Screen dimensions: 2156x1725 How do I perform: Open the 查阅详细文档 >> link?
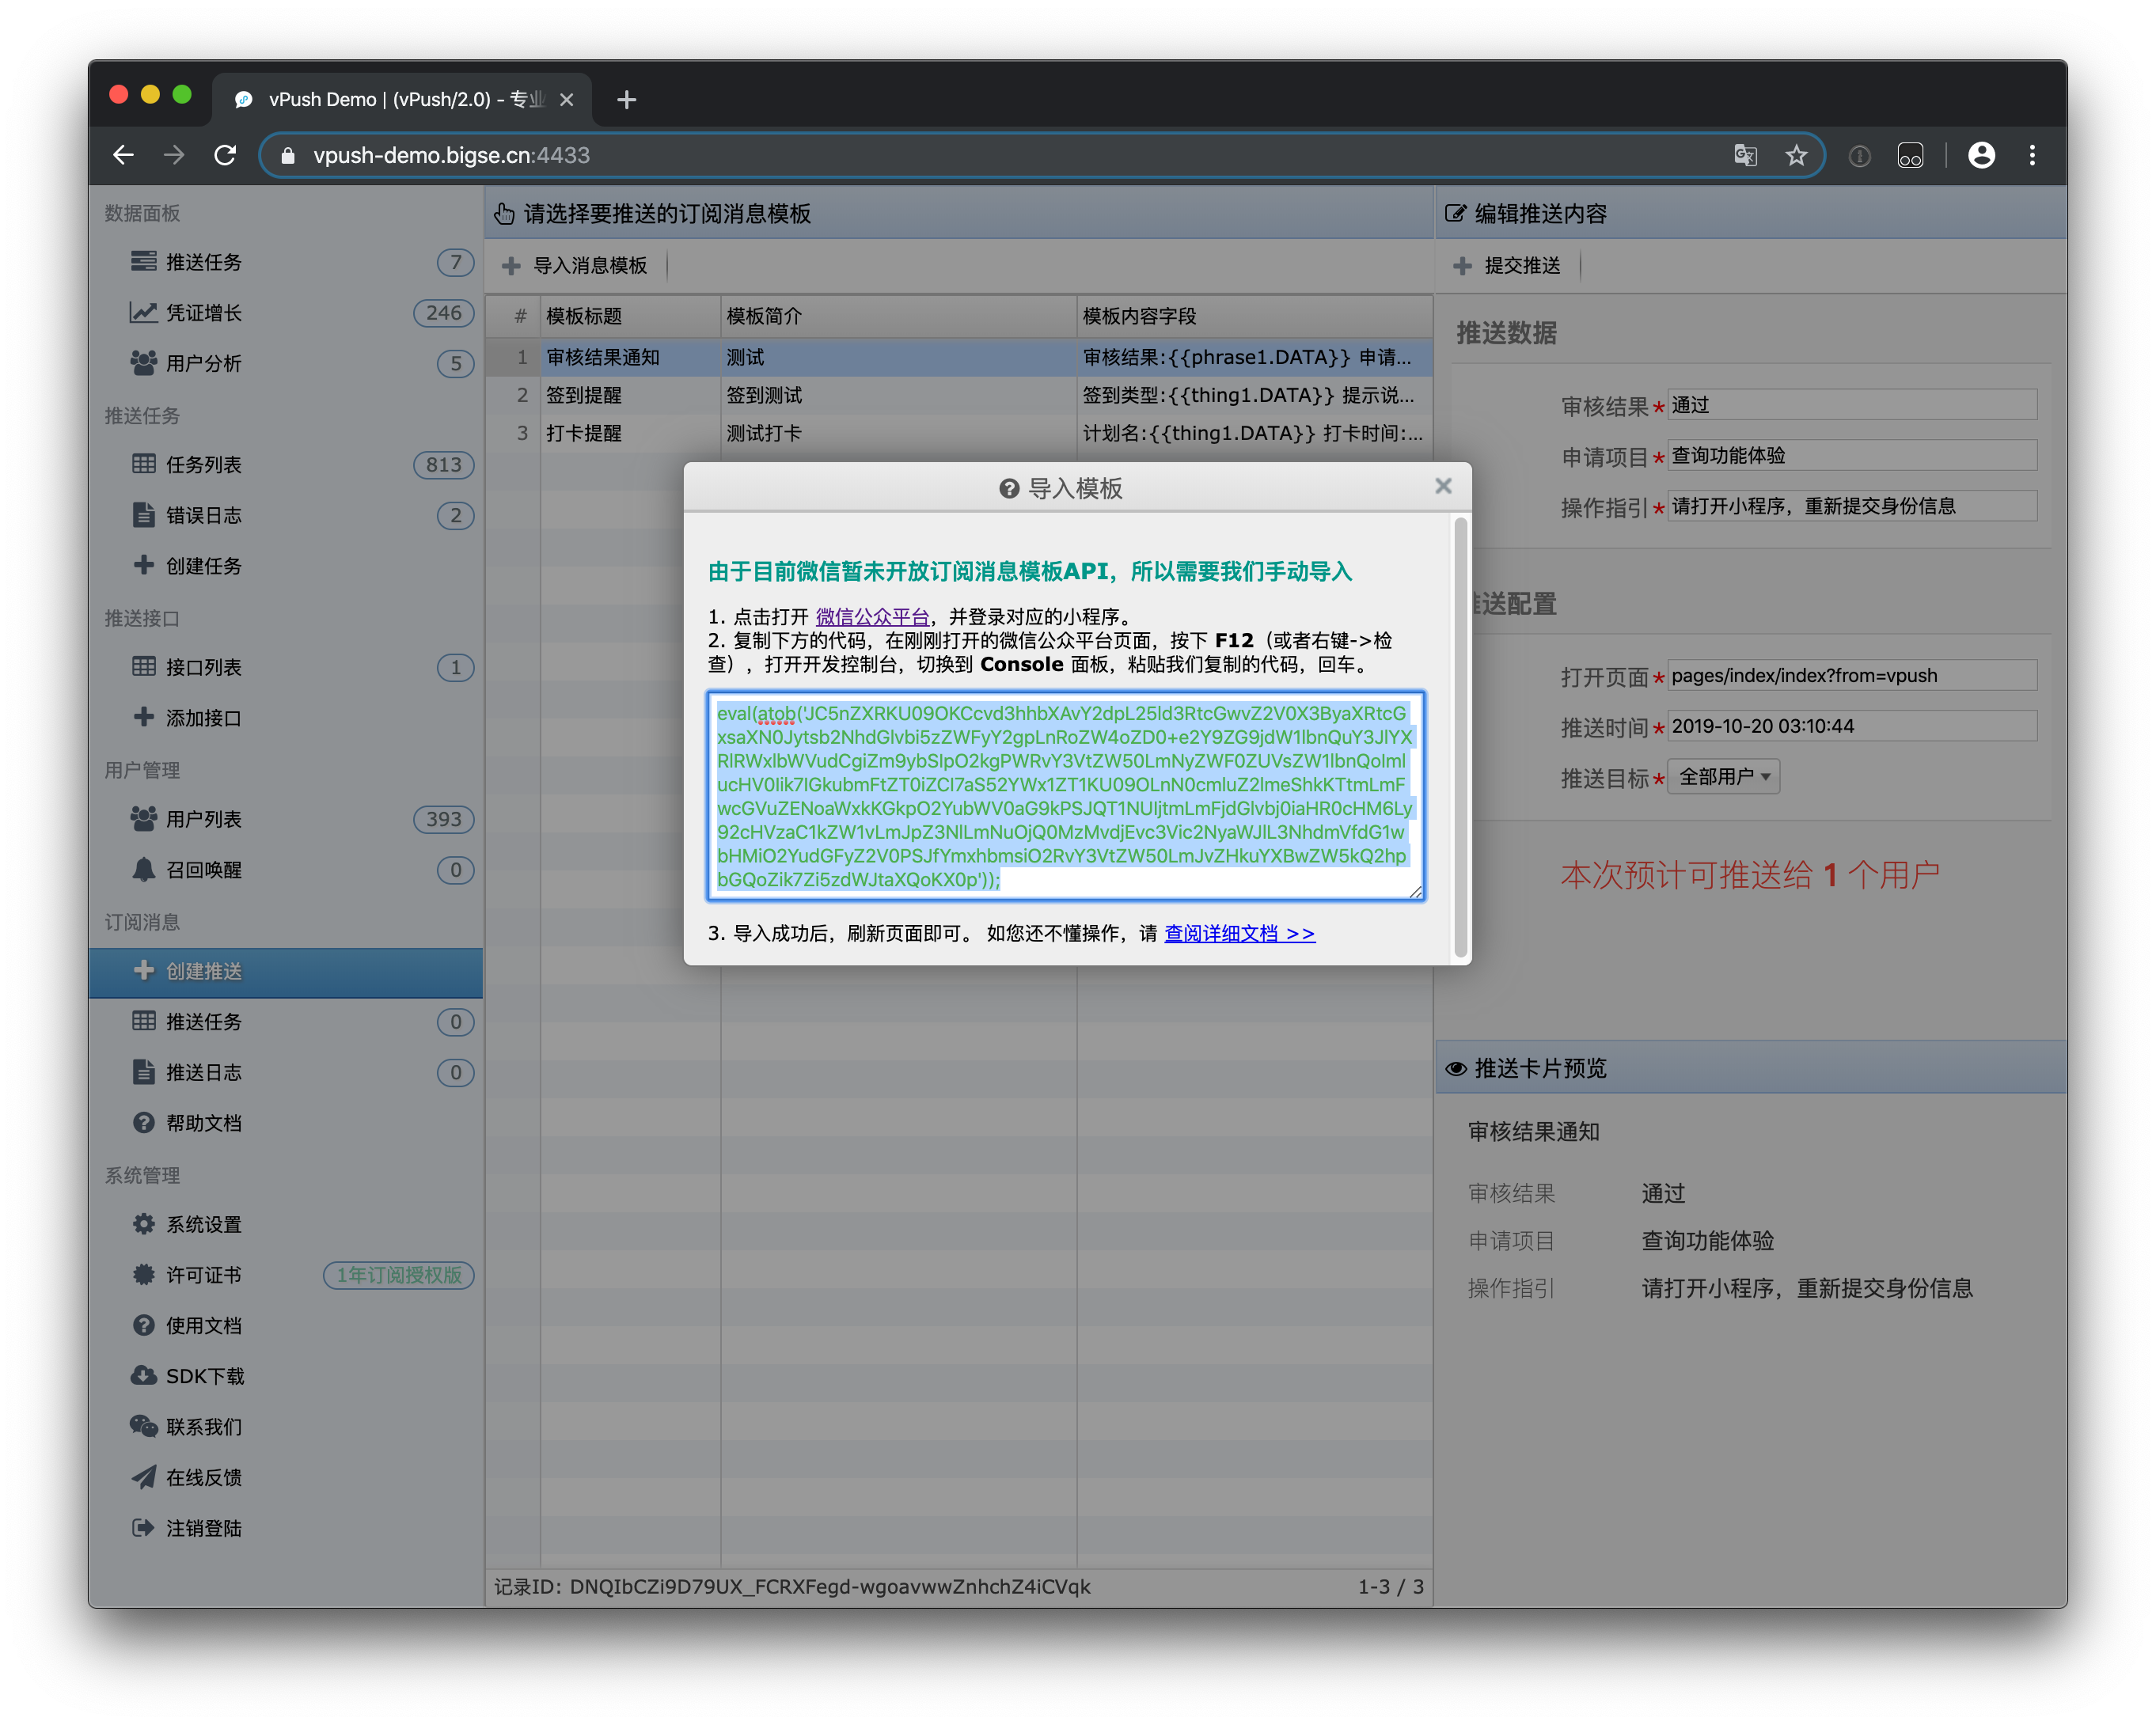pos(1240,933)
